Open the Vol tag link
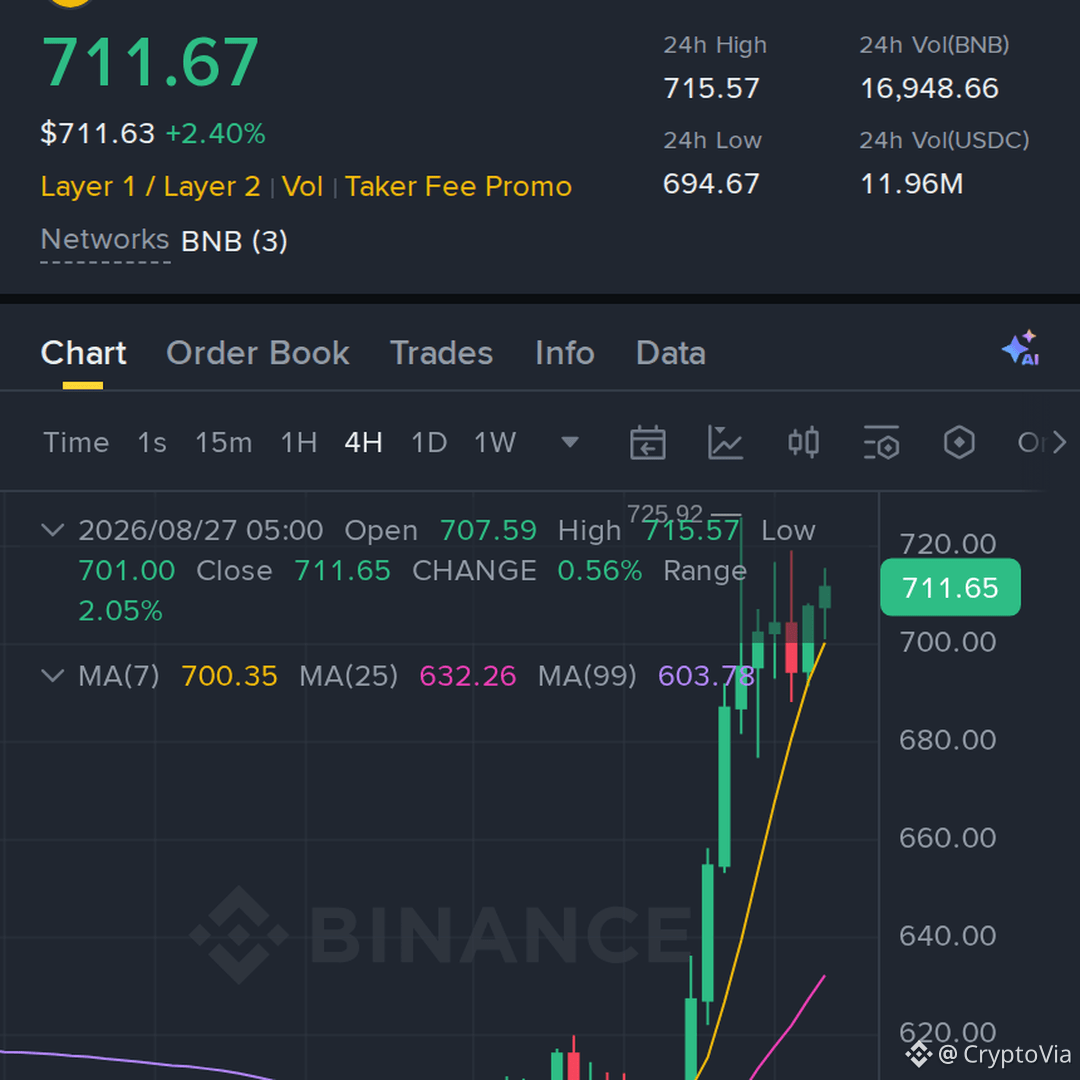The height and width of the screenshot is (1080, 1080). coord(302,186)
